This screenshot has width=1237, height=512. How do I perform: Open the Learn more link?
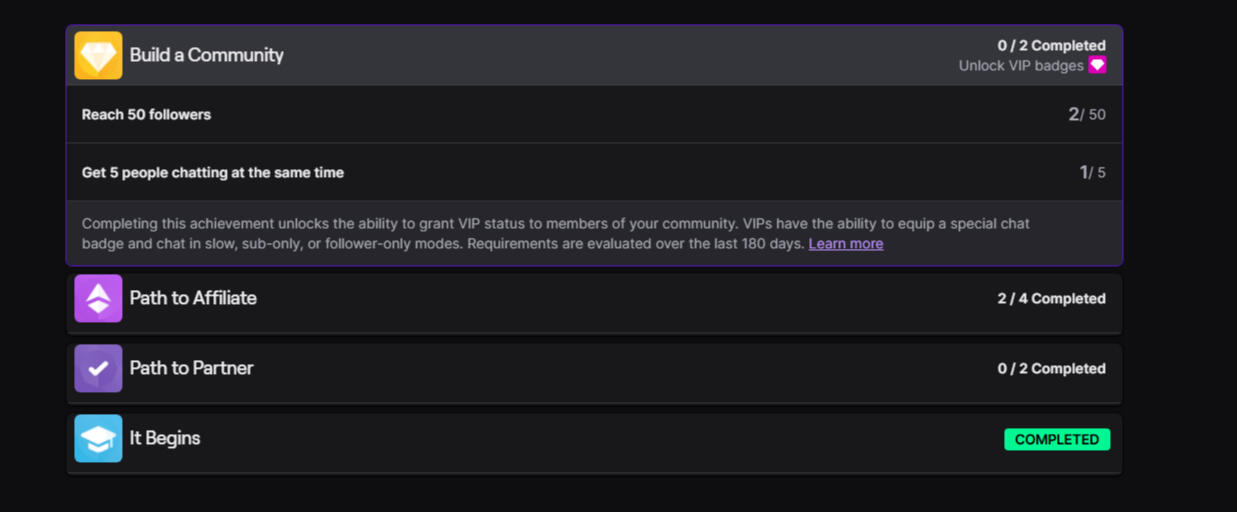[x=845, y=244]
